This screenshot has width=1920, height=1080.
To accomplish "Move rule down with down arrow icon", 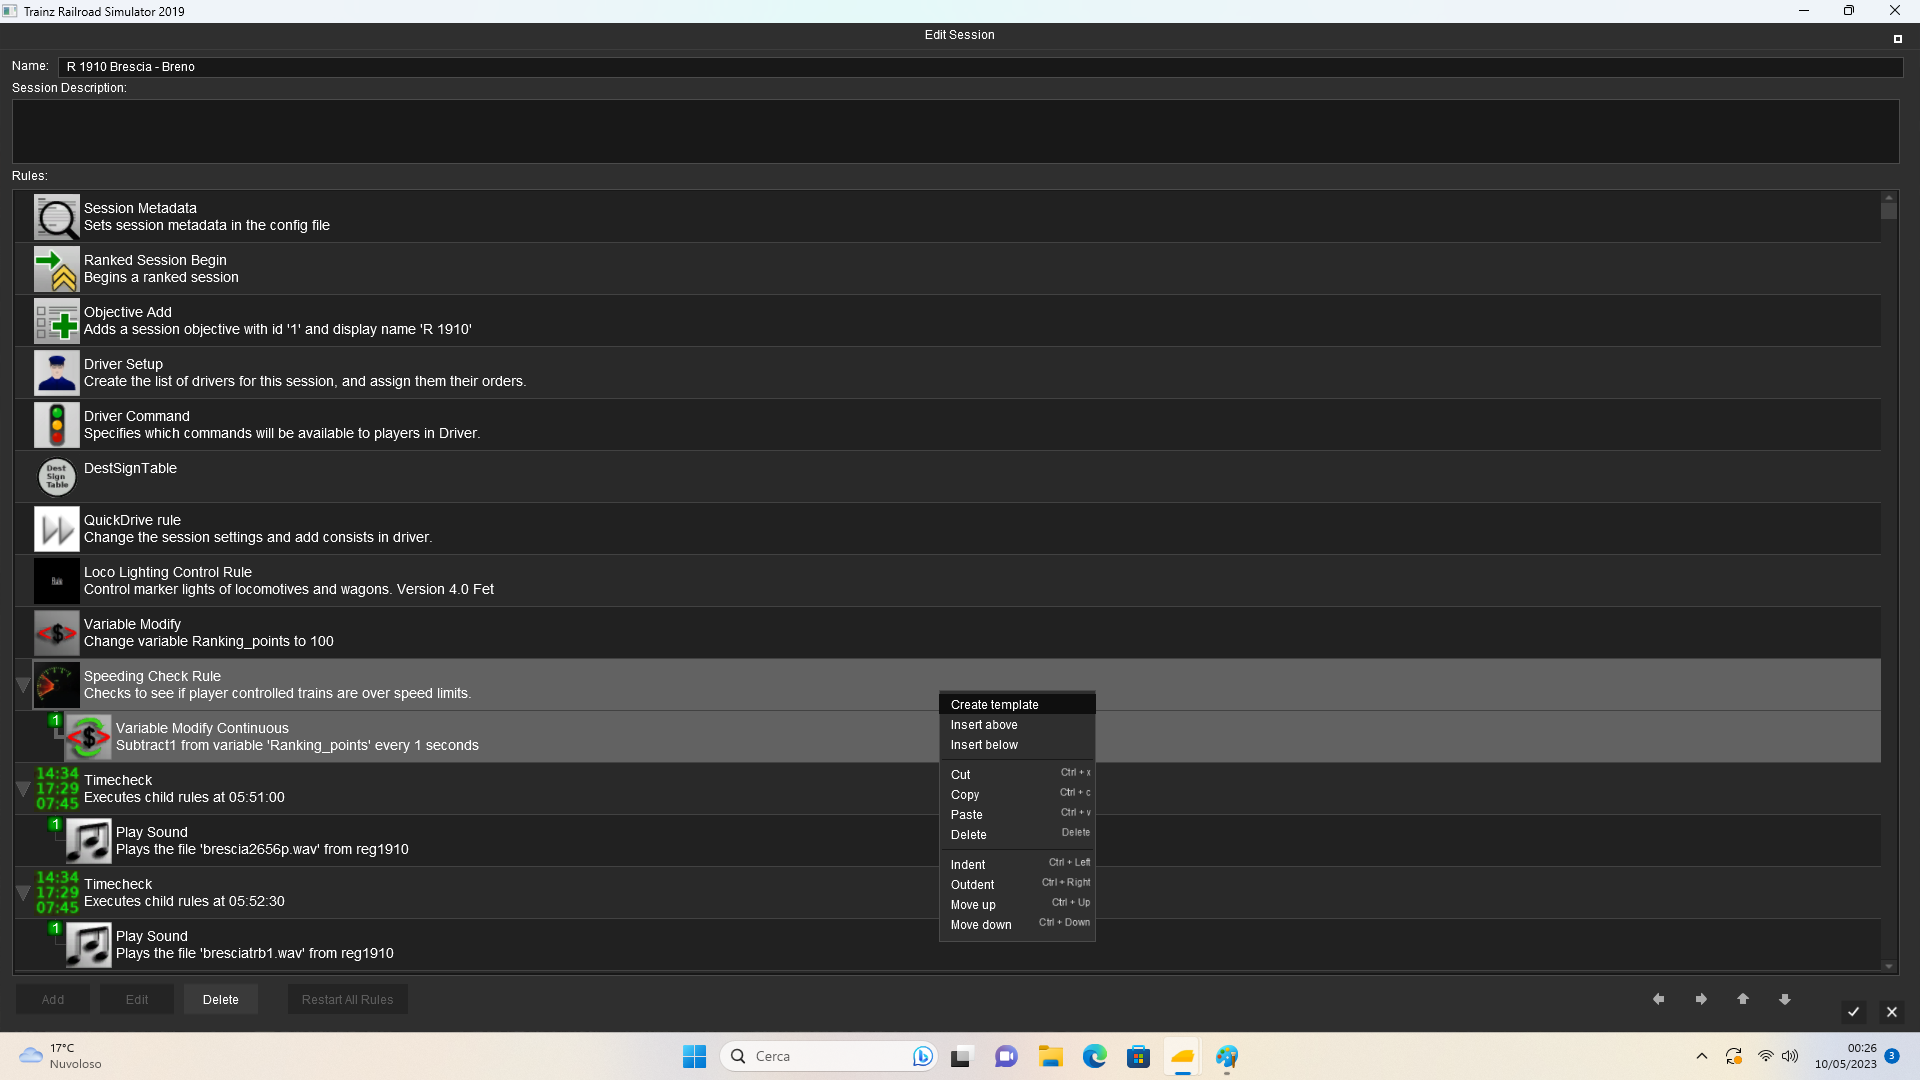I will point(1785,999).
